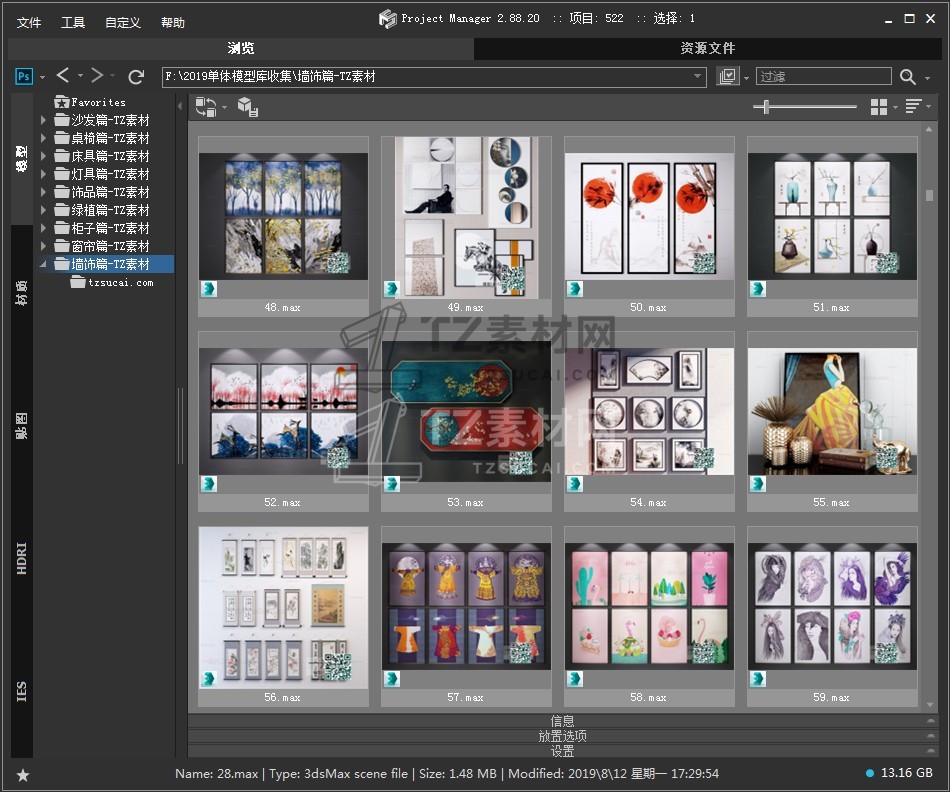
Task: Switch to the 资源文件 tab
Action: click(707, 48)
